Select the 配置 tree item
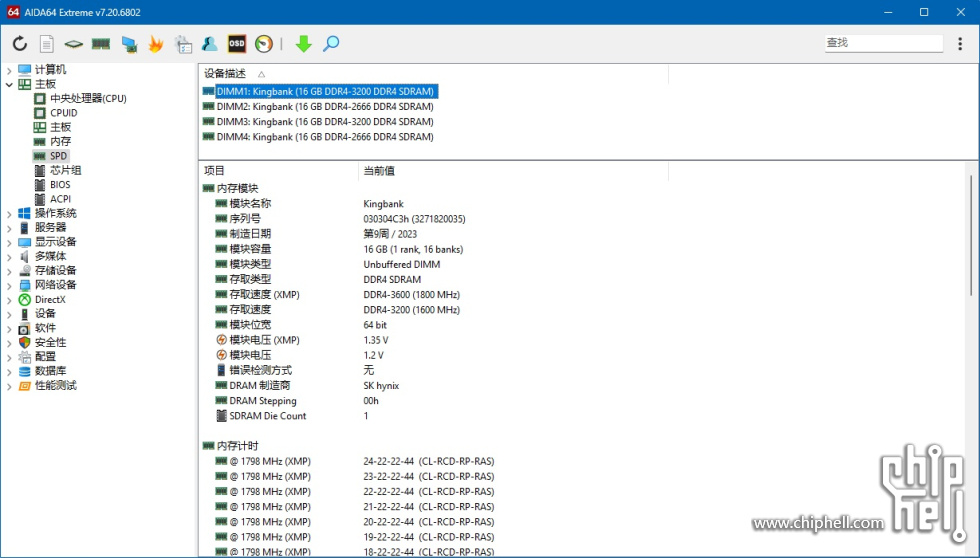 (x=45, y=357)
